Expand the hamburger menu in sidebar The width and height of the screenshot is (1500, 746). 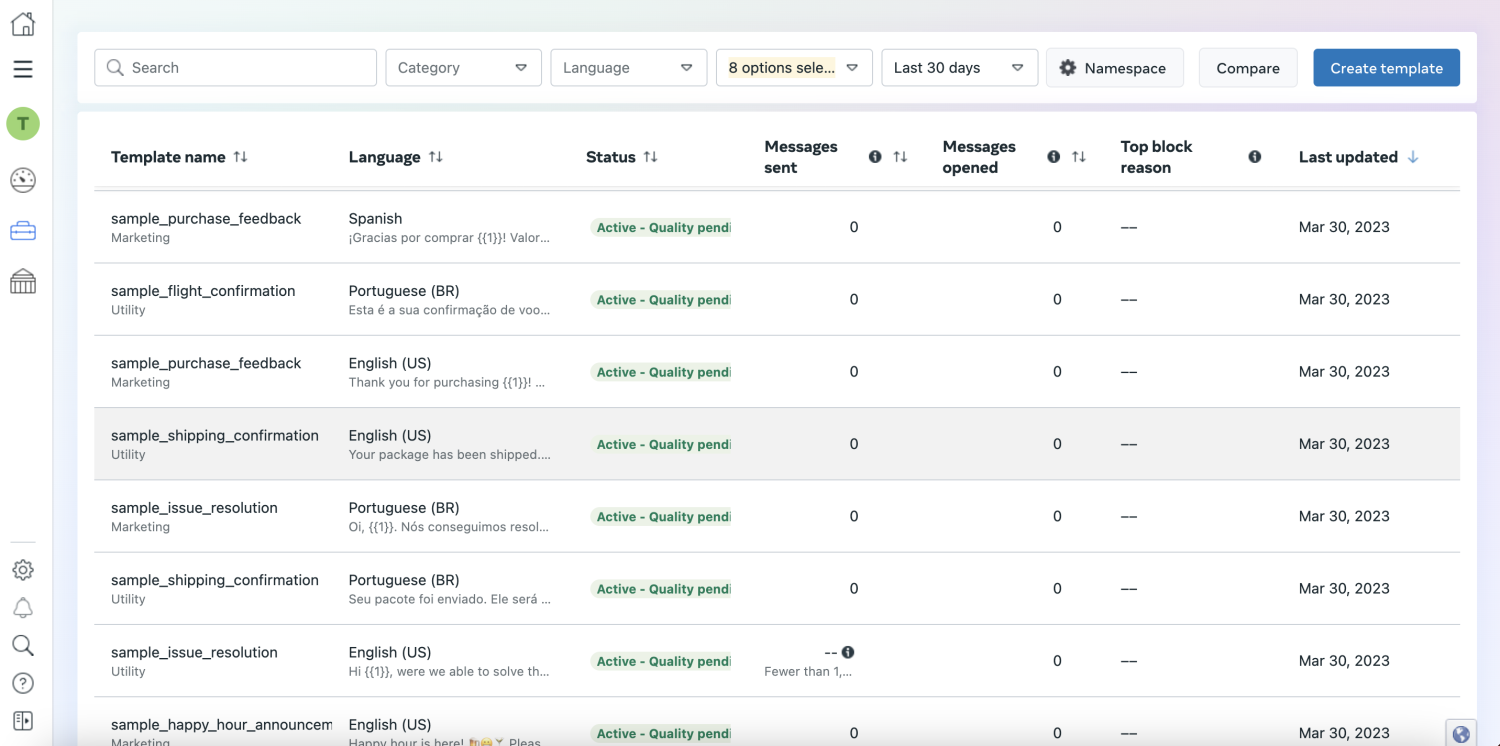point(23,69)
